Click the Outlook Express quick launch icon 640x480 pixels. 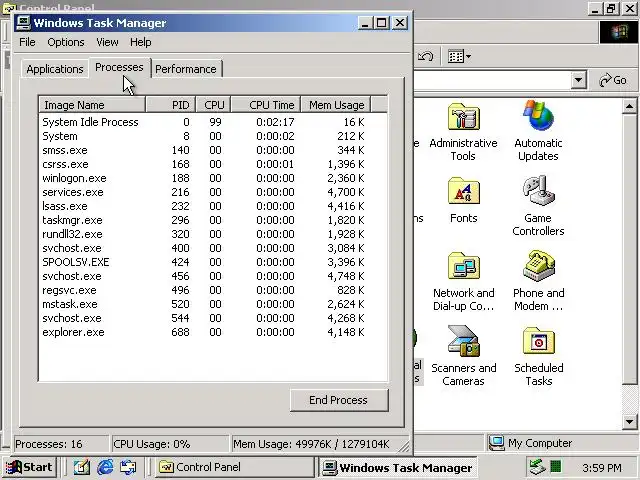pos(128,467)
